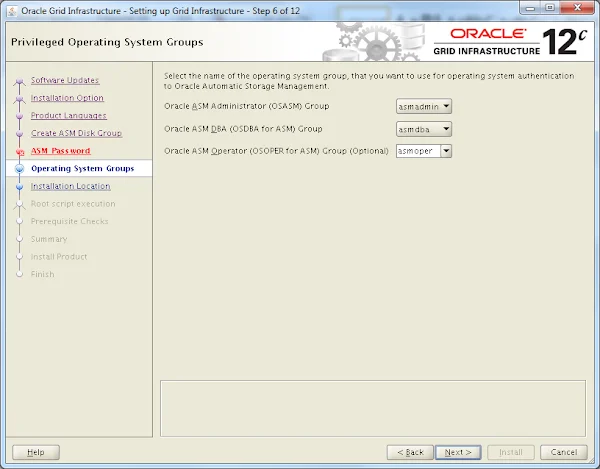
Task: Click the Back button
Action: (x=410, y=452)
